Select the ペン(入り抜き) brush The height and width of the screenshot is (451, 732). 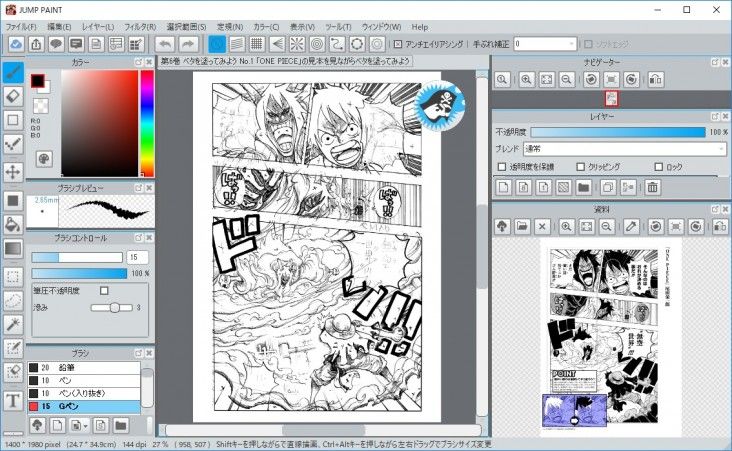(x=84, y=393)
